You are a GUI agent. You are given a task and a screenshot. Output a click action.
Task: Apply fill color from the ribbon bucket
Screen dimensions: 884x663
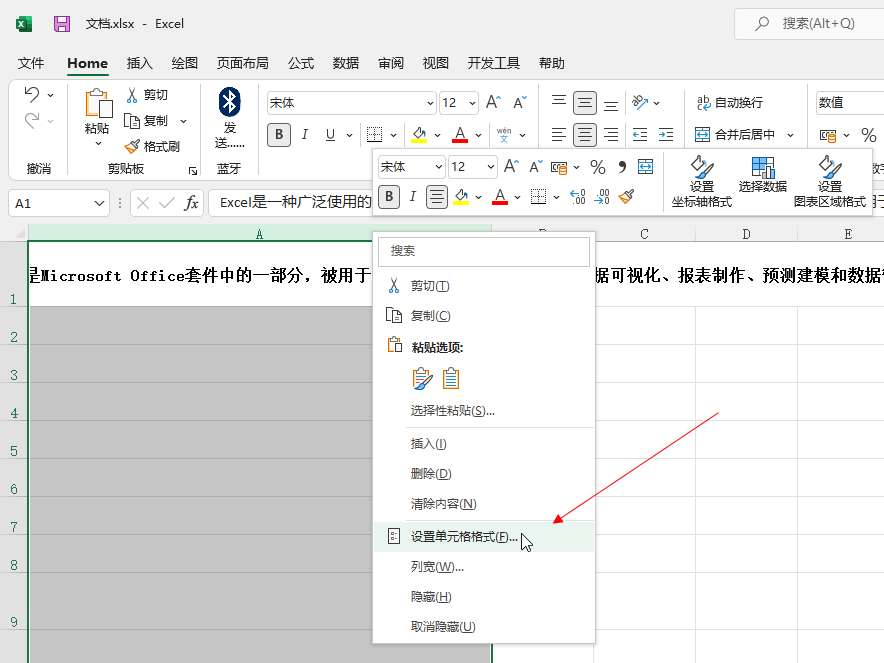point(419,135)
